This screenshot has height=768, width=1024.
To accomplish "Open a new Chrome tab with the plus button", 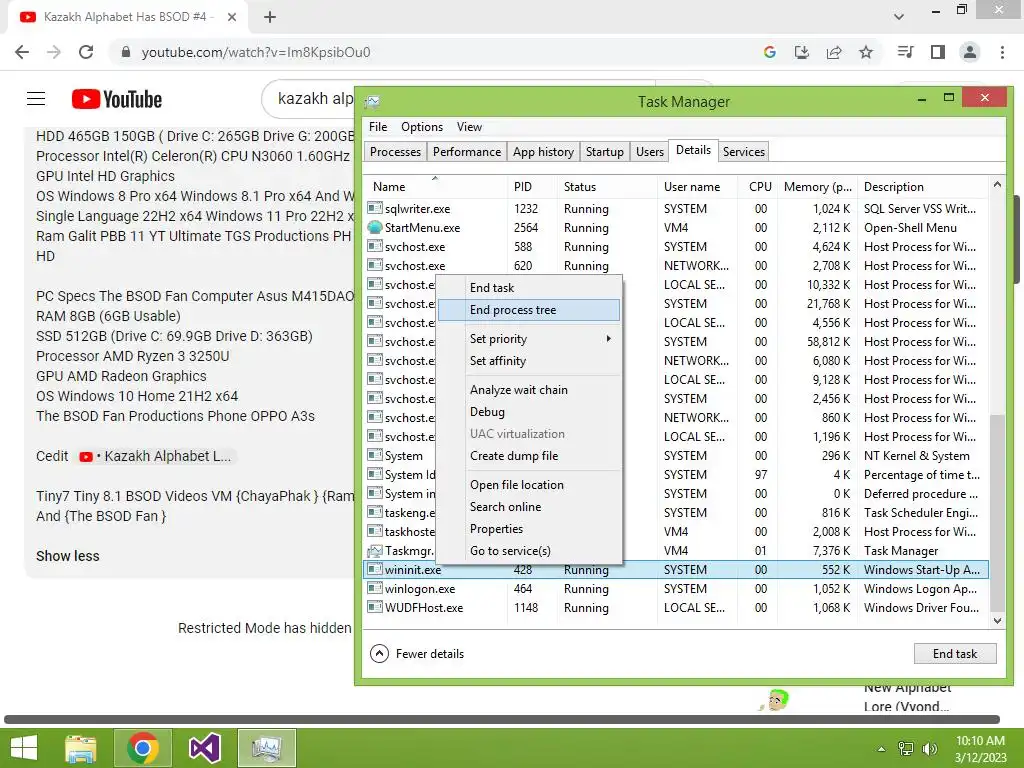I will coord(270,17).
